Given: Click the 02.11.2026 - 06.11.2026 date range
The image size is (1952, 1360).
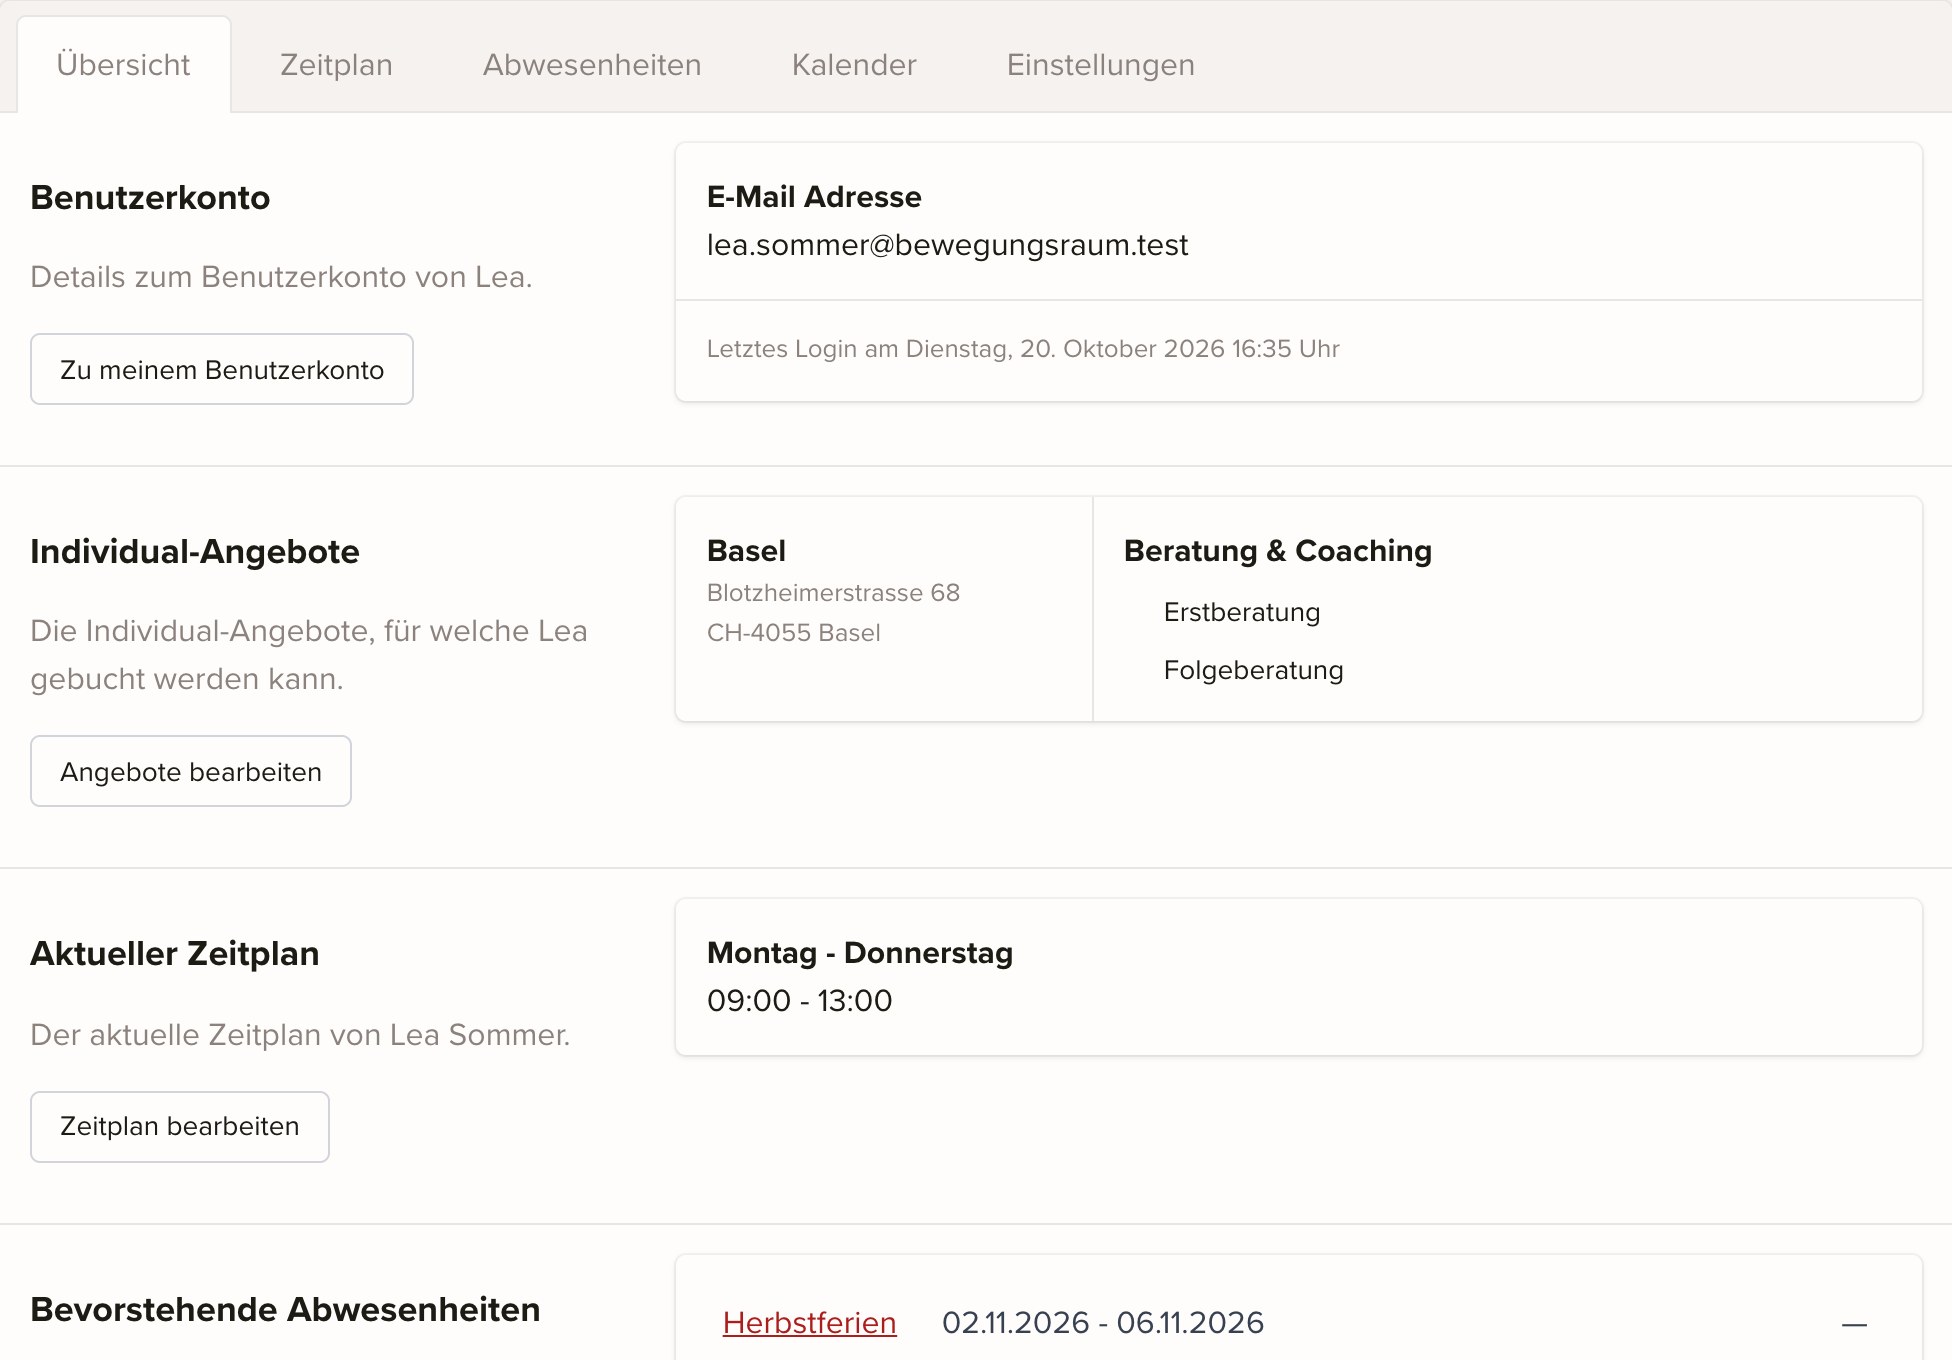Looking at the screenshot, I should [x=1103, y=1323].
